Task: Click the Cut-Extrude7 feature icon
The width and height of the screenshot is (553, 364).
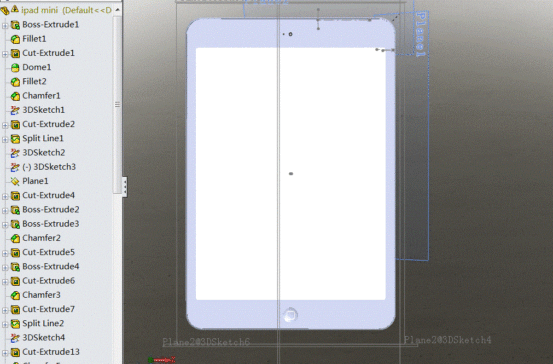Action: coord(15,309)
